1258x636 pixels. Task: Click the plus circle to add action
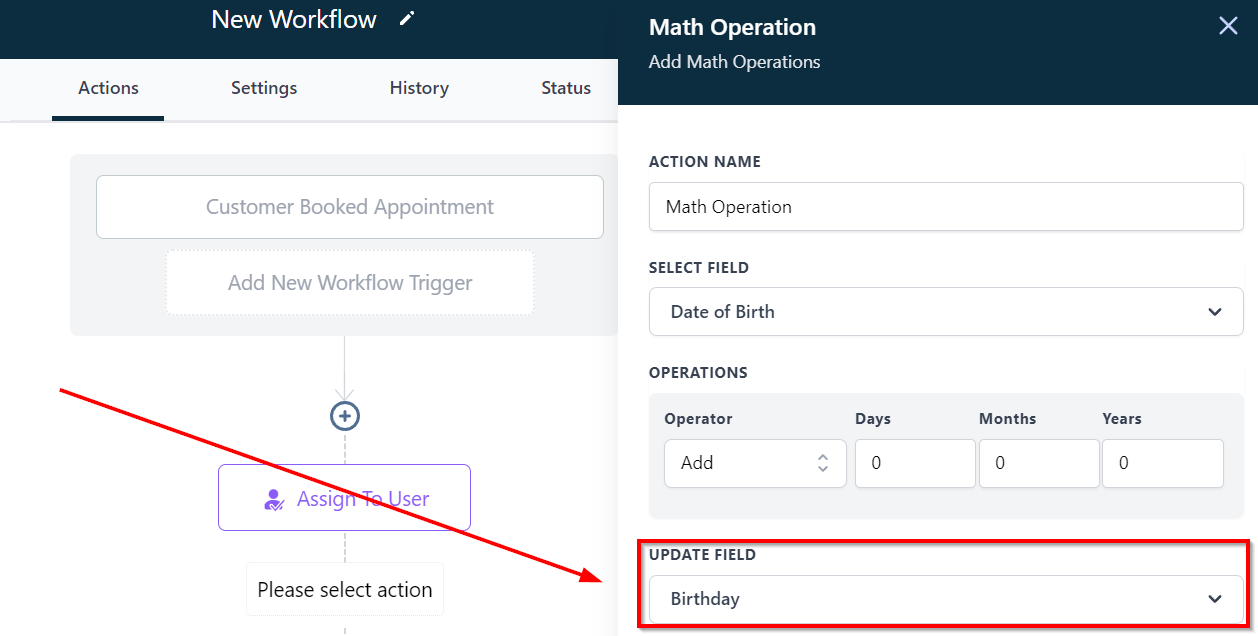point(345,416)
